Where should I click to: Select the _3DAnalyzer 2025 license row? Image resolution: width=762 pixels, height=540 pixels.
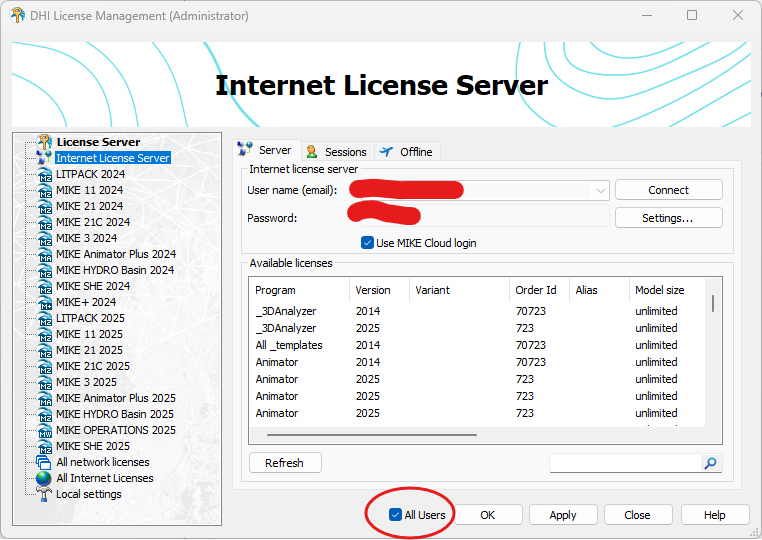click(477, 328)
